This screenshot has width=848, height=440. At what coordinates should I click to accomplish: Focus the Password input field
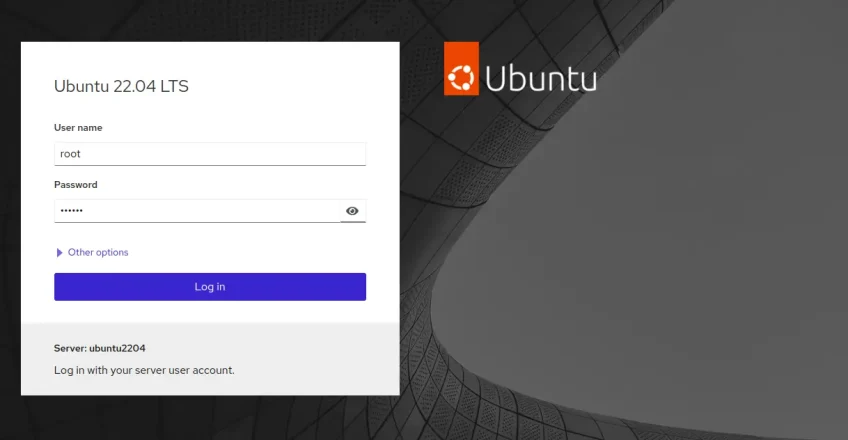click(197, 211)
